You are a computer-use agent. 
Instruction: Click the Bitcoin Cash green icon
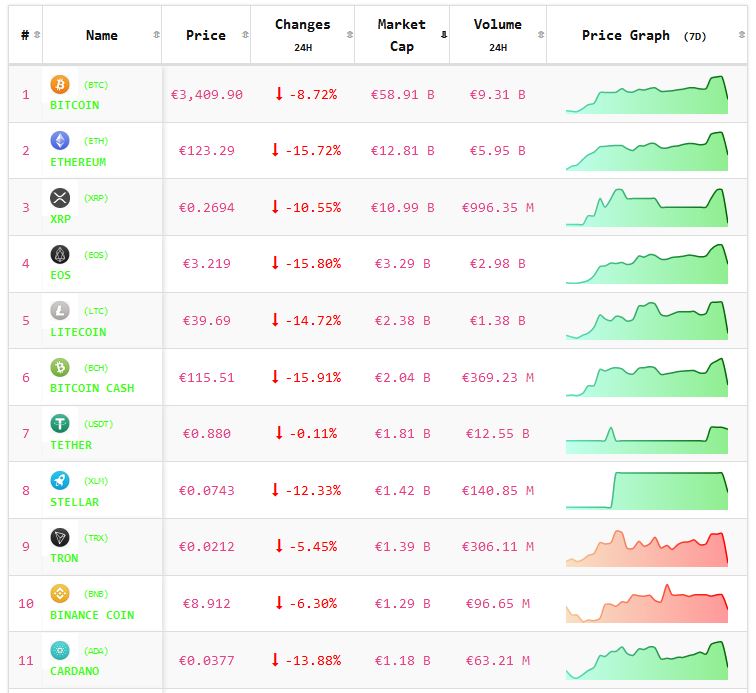point(60,368)
